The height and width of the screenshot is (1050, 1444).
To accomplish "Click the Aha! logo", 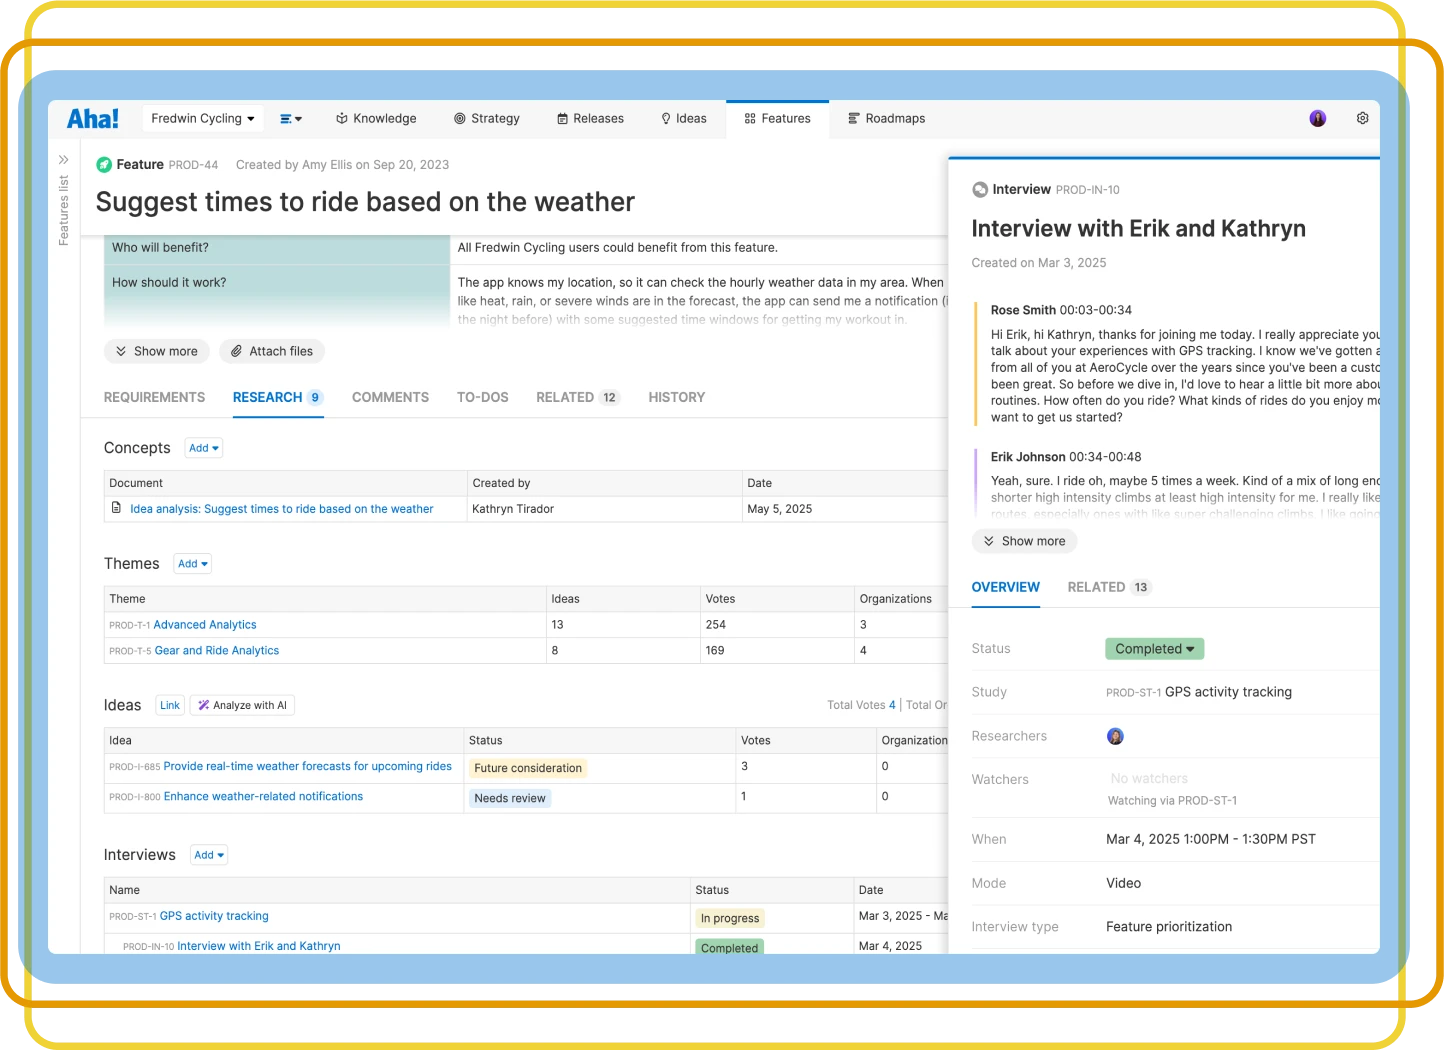I will point(93,119).
